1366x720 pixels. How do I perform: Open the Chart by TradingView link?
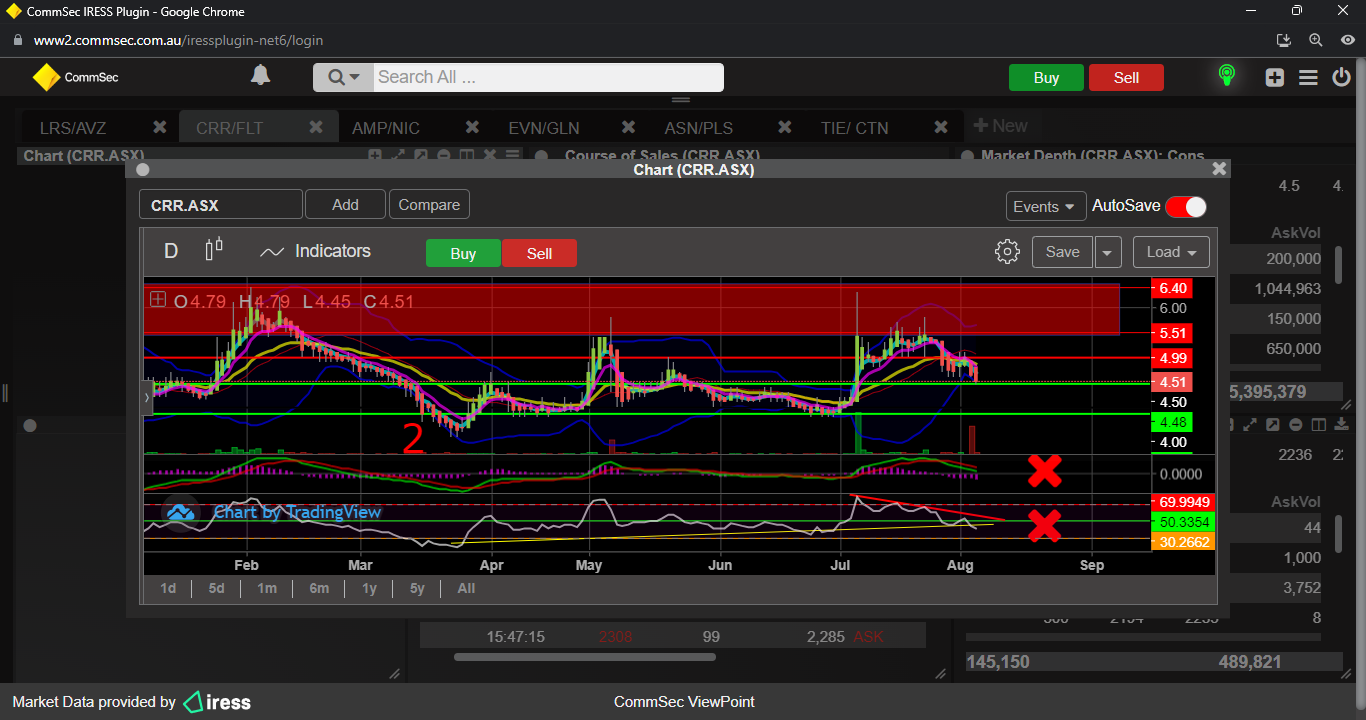(x=297, y=512)
